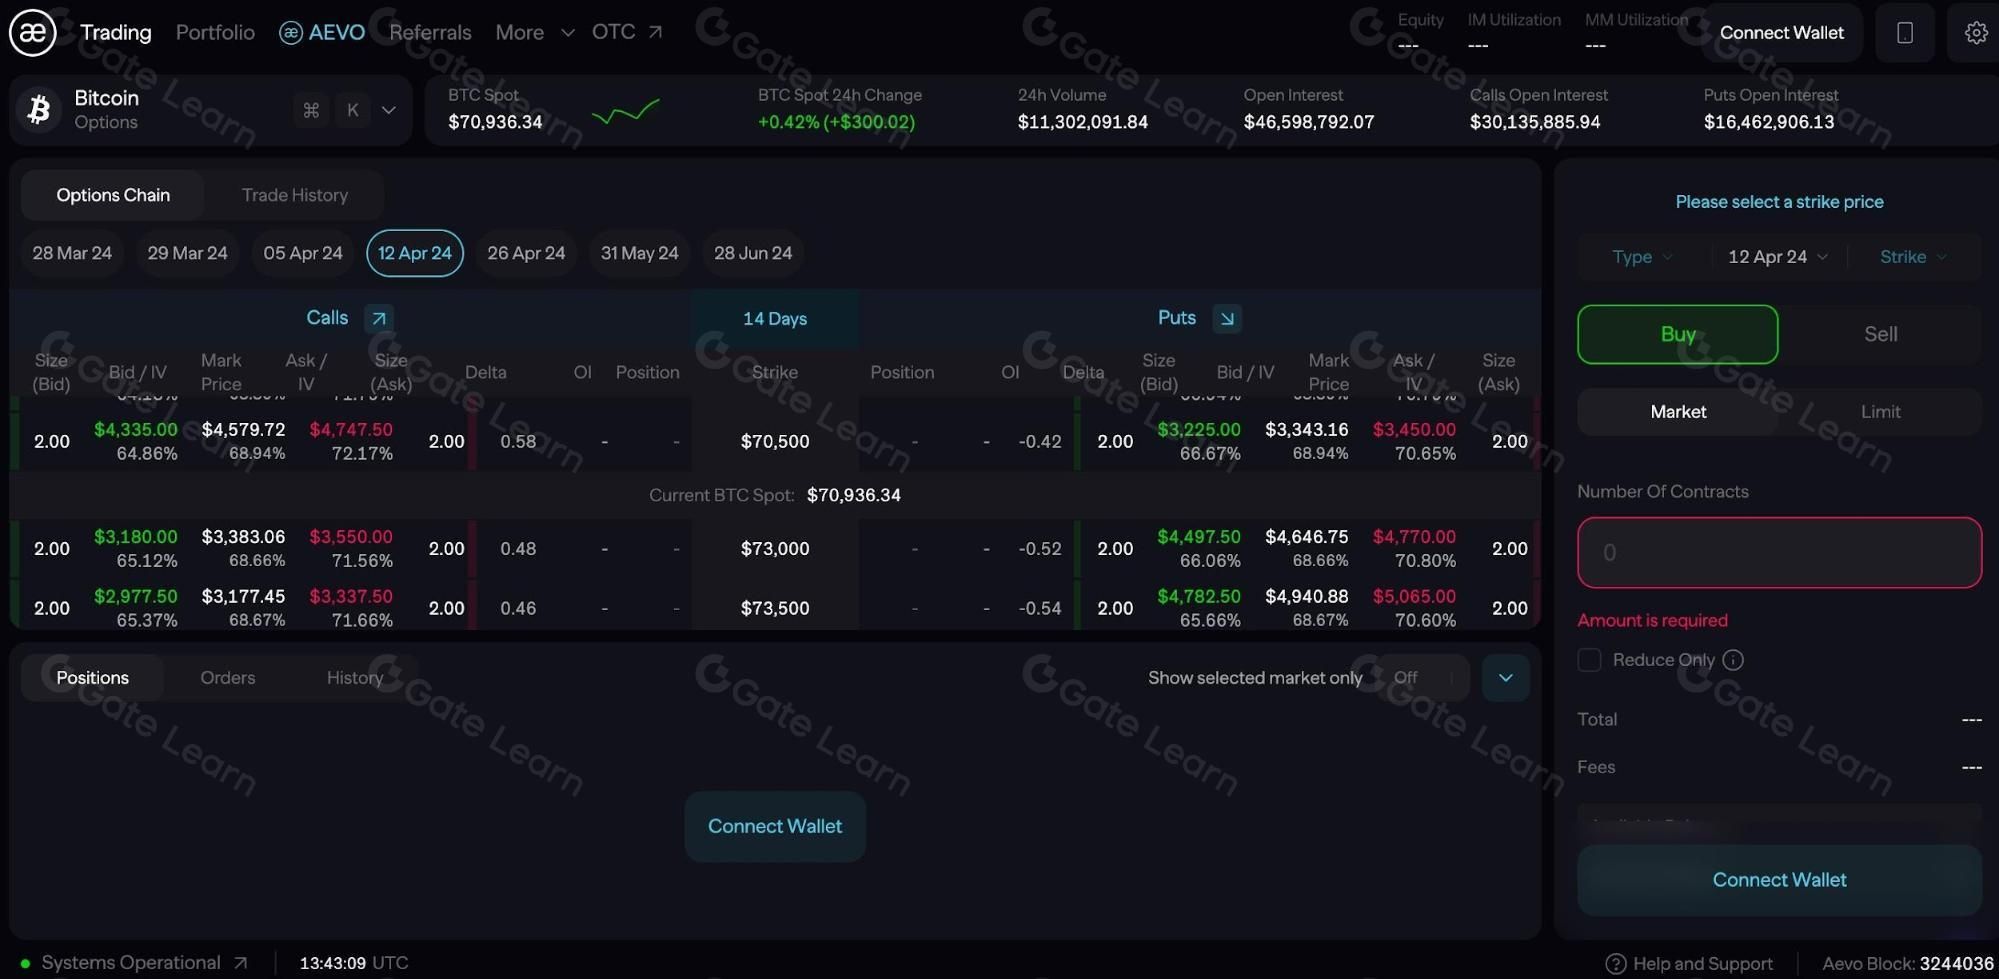Select the $70,500 strike row
The width and height of the screenshot is (1999, 979).
click(775, 441)
